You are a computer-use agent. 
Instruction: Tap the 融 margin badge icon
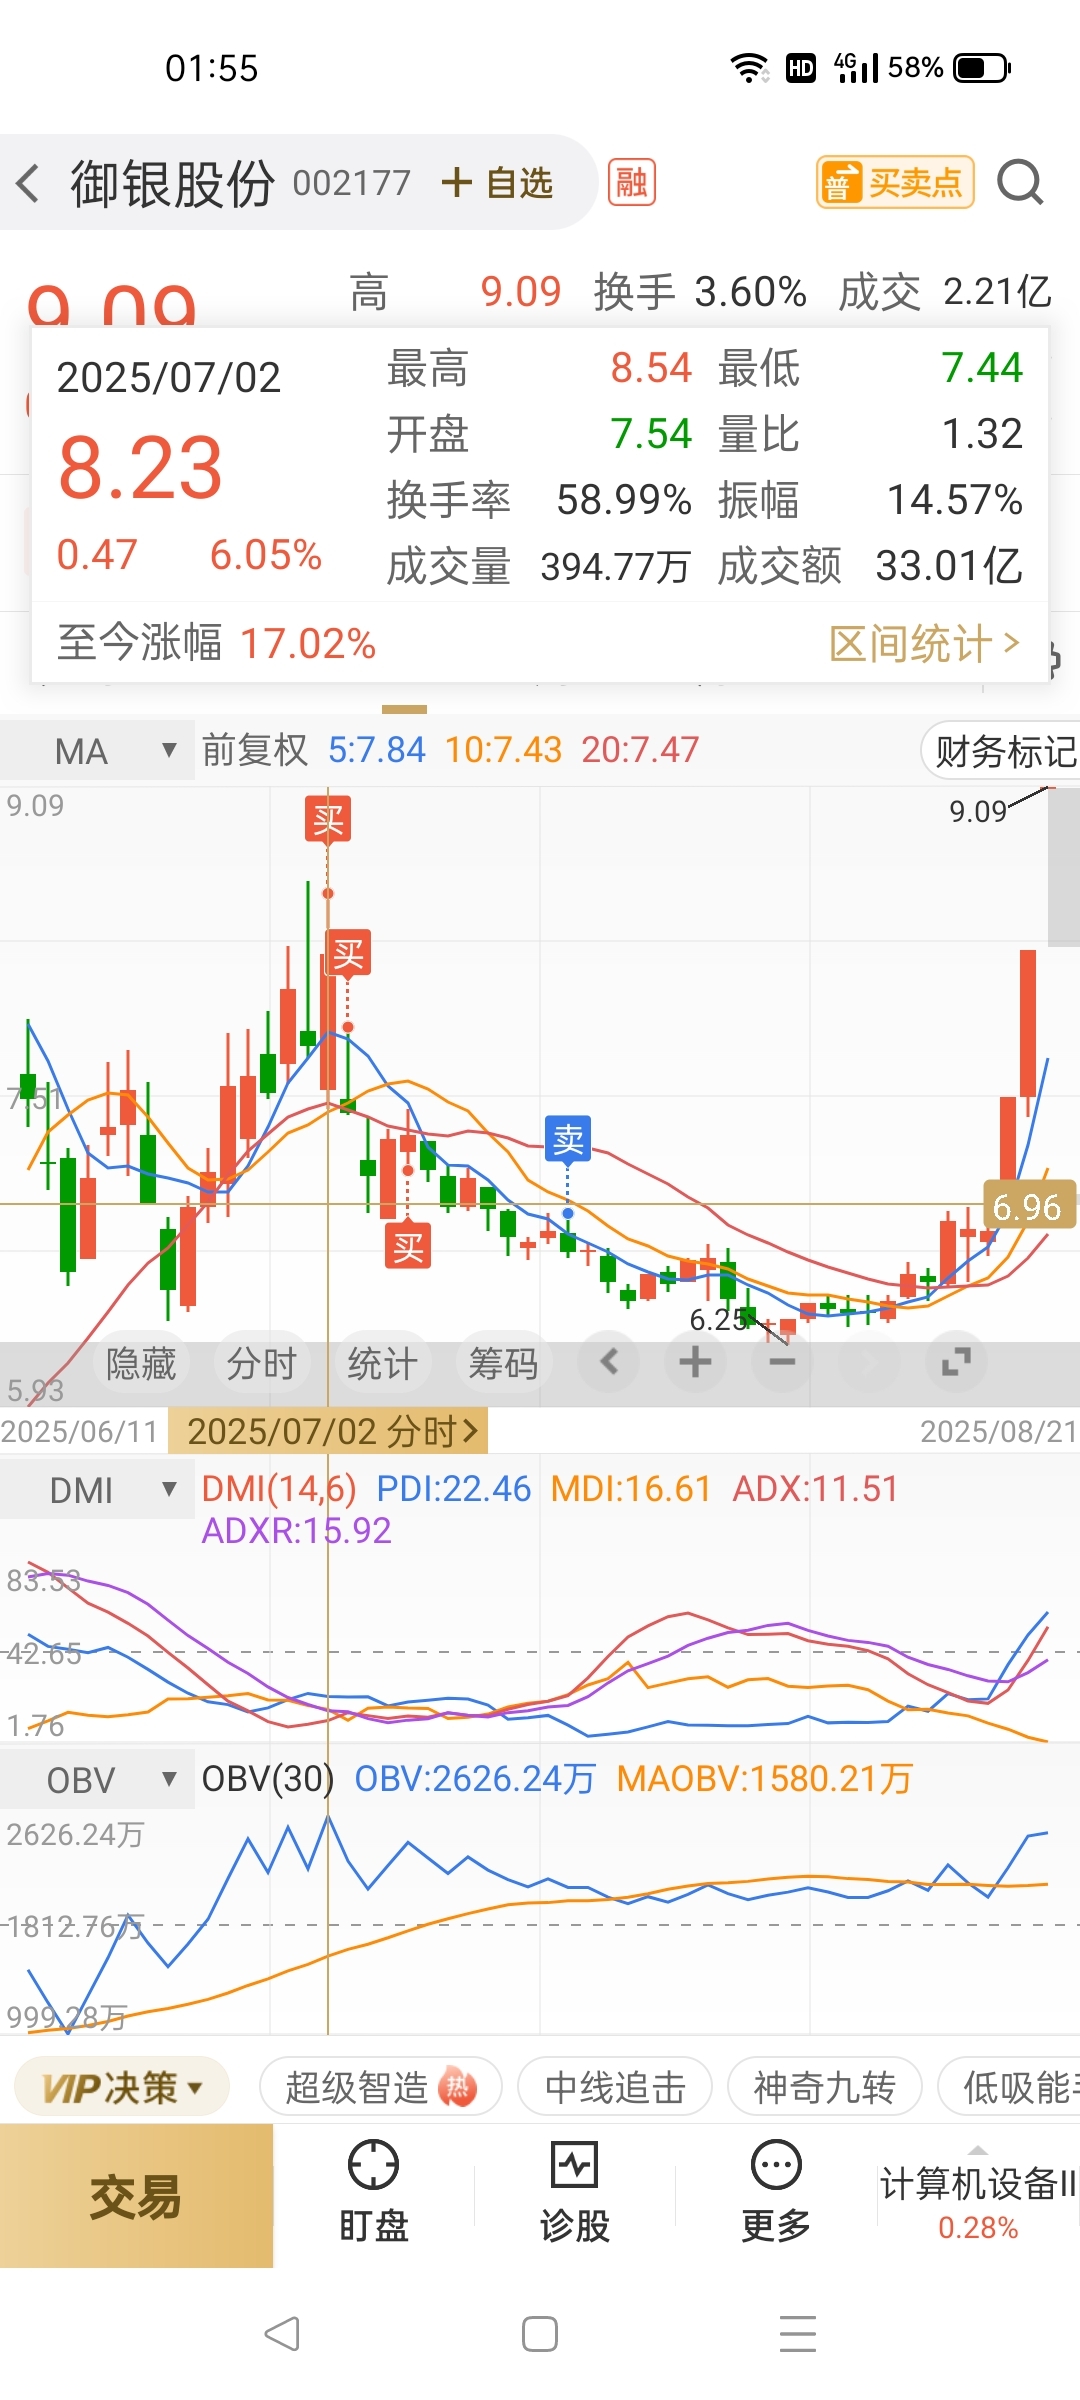632,182
